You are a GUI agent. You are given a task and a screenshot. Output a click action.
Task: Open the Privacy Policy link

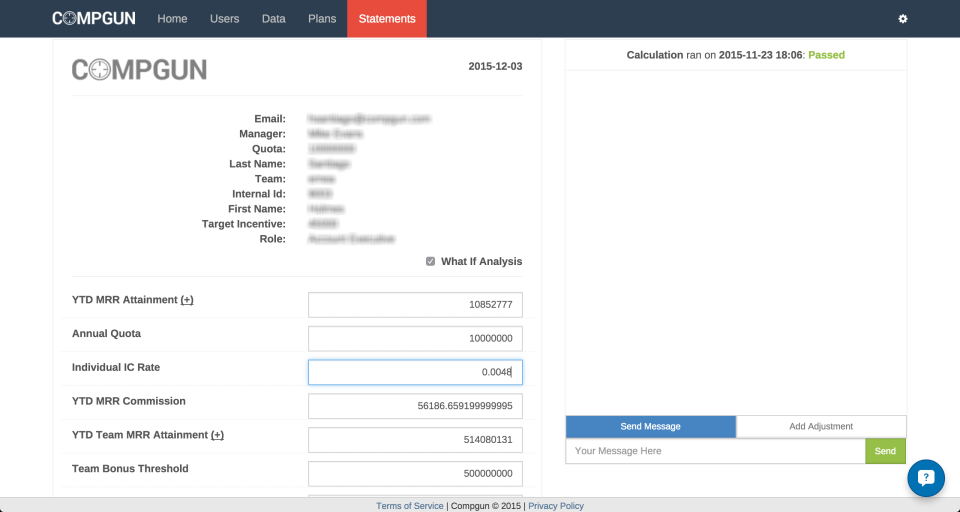pyautogui.click(x=556, y=506)
